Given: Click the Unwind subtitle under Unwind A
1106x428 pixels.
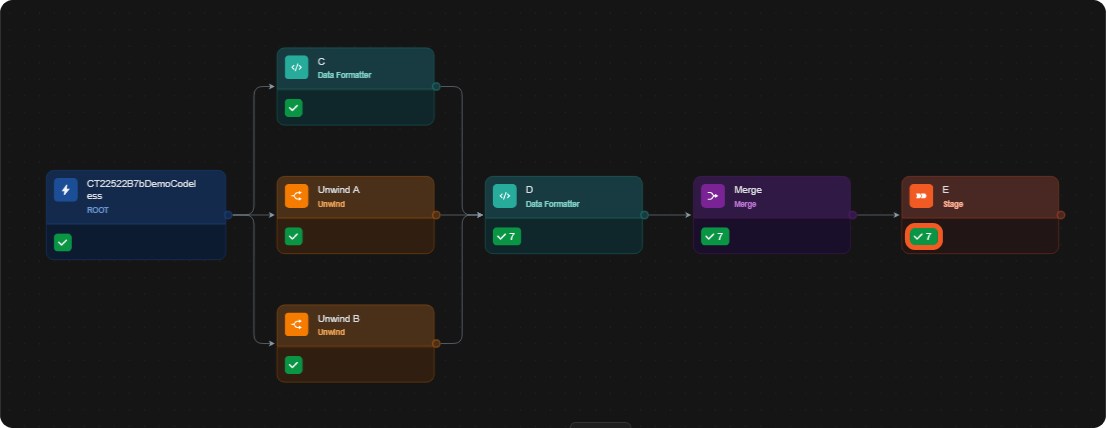Looking at the screenshot, I should (x=331, y=204).
